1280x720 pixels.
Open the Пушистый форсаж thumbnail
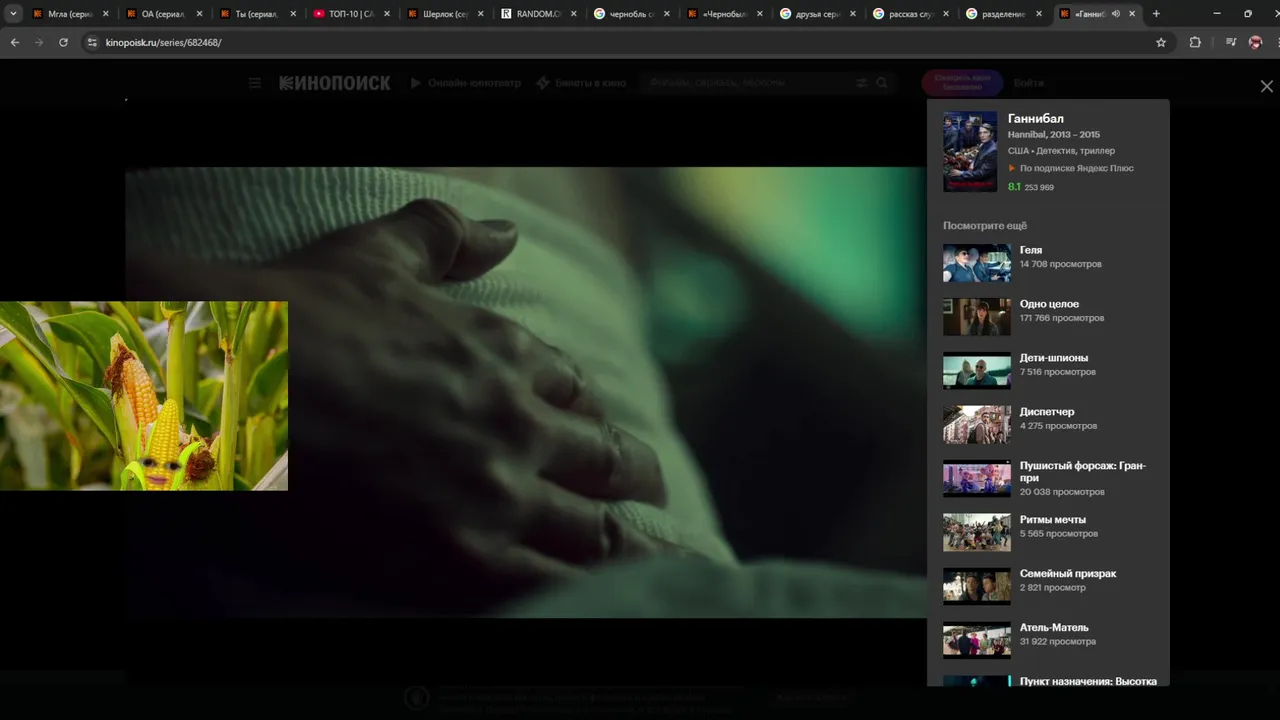point(977,479)
